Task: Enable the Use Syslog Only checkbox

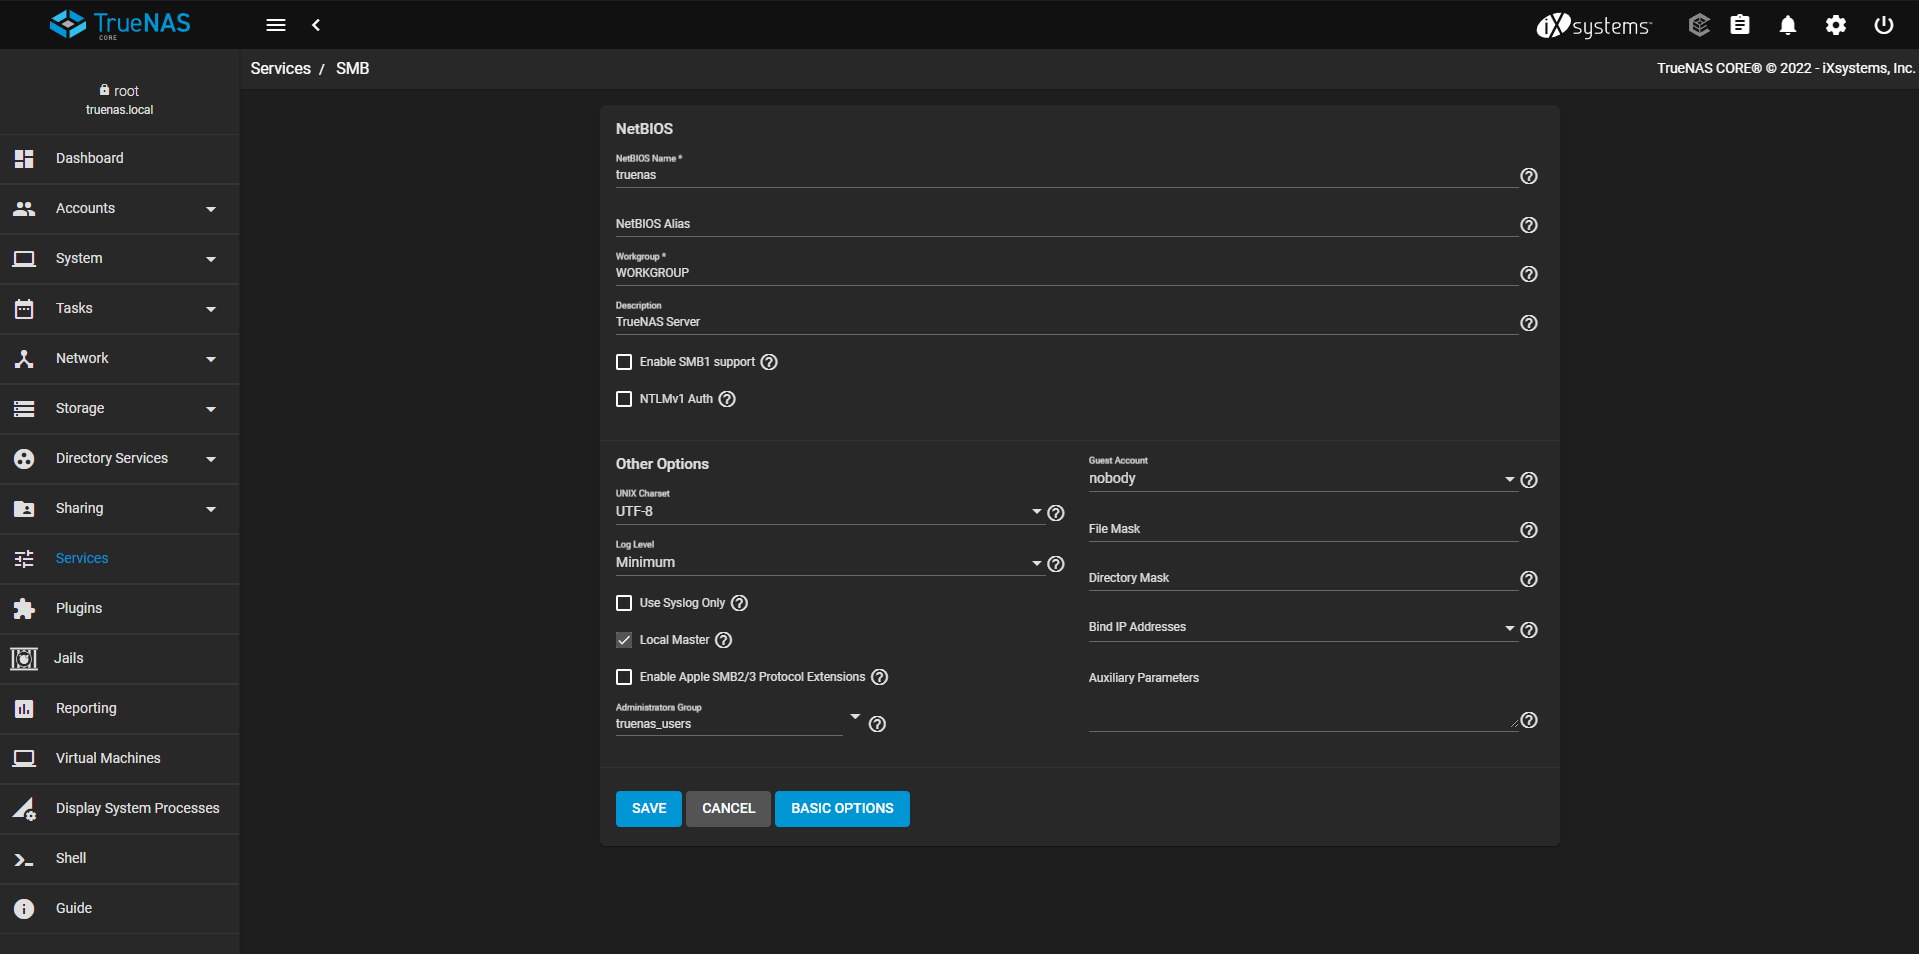Action: tap(624, 603)
